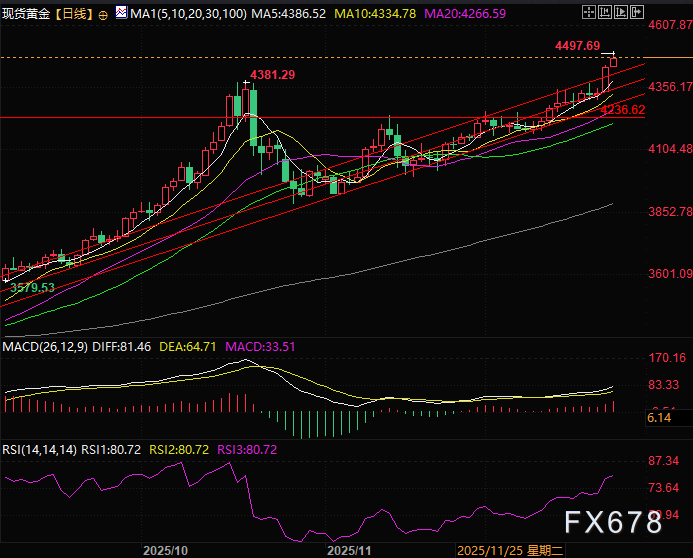Viewport: 693px width, 558px height.
Task: Click the circled plus icon beside 日线
Action: coord(105,16)
